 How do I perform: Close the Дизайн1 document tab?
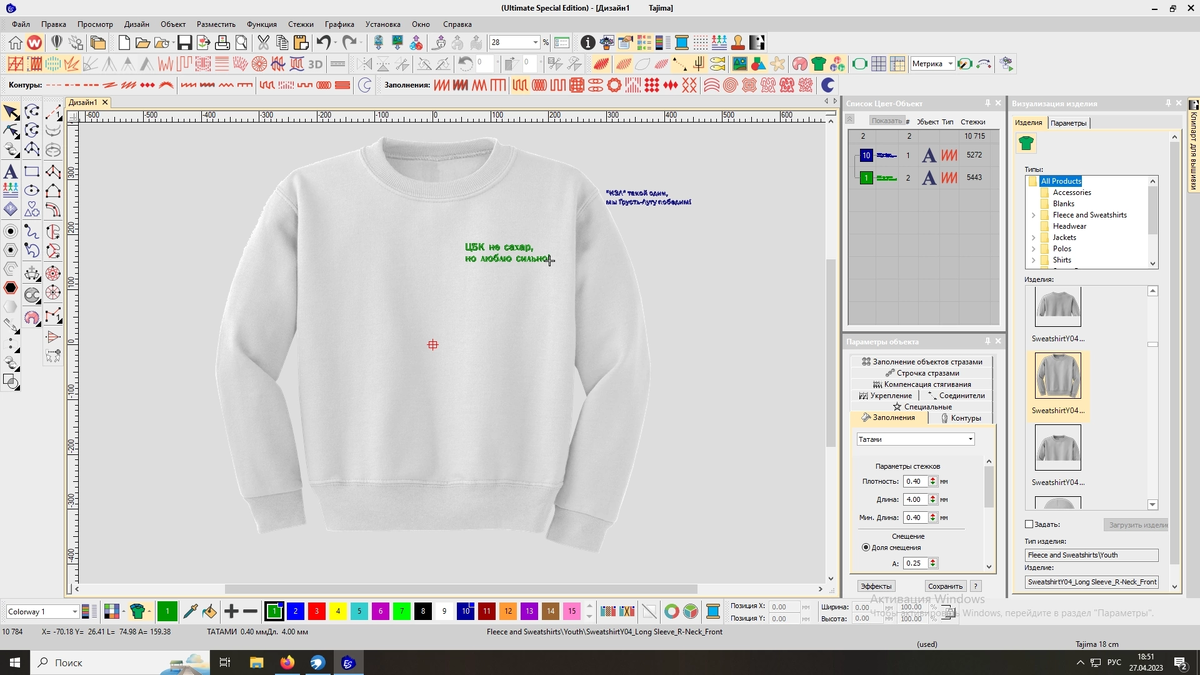(104, 102)
